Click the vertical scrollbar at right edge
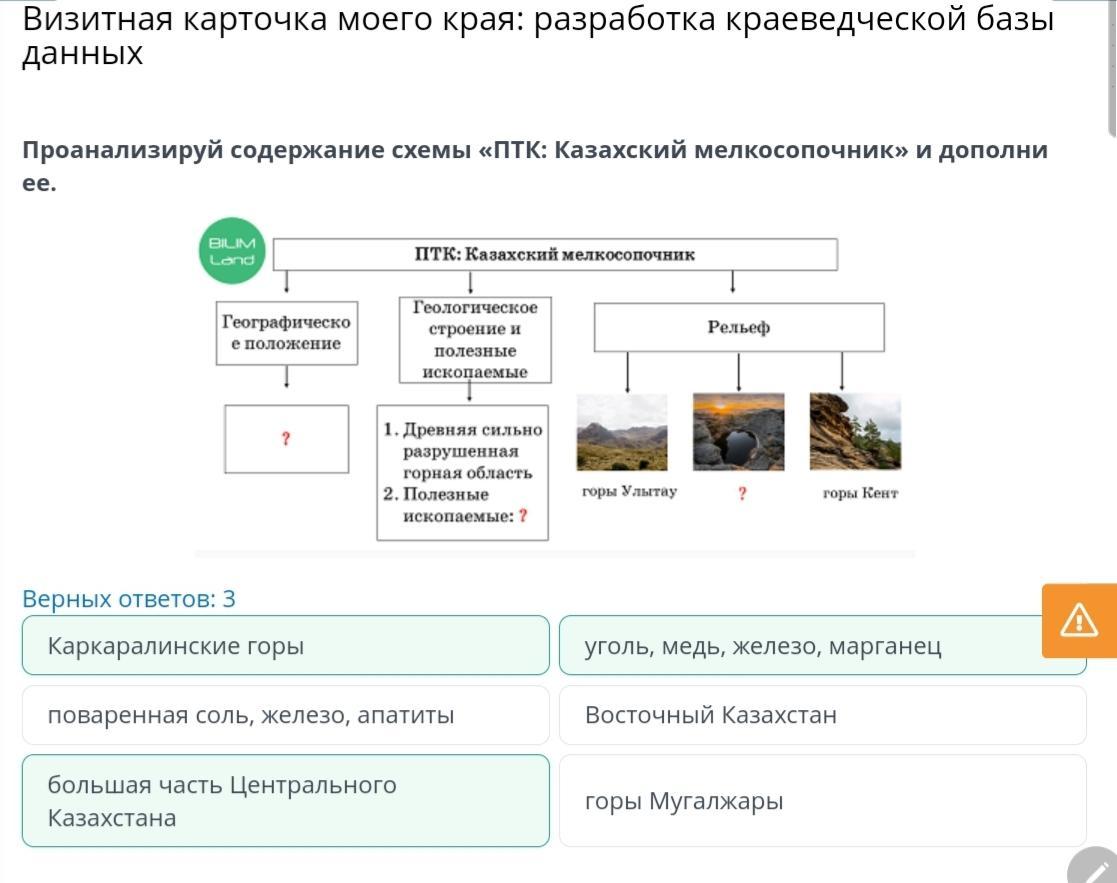The height and width of the screenshot is (883, 1117). click(1112, 68)
